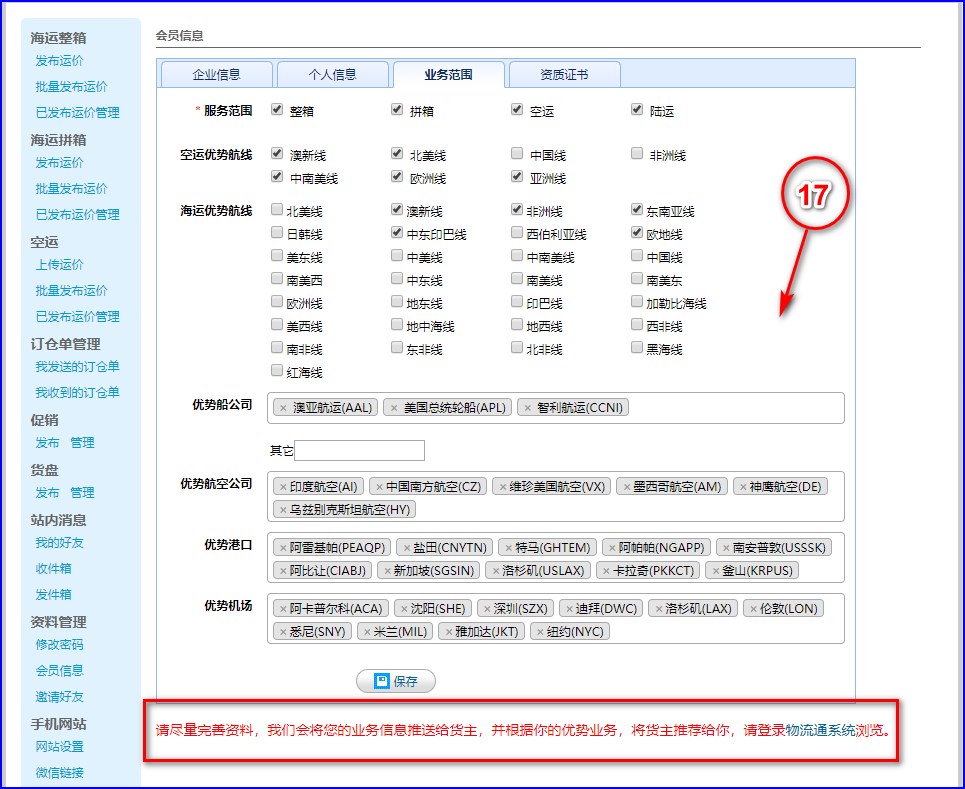Check the 加勒比海线 checkbox
The image size is (965, 789).
[637, 302]
